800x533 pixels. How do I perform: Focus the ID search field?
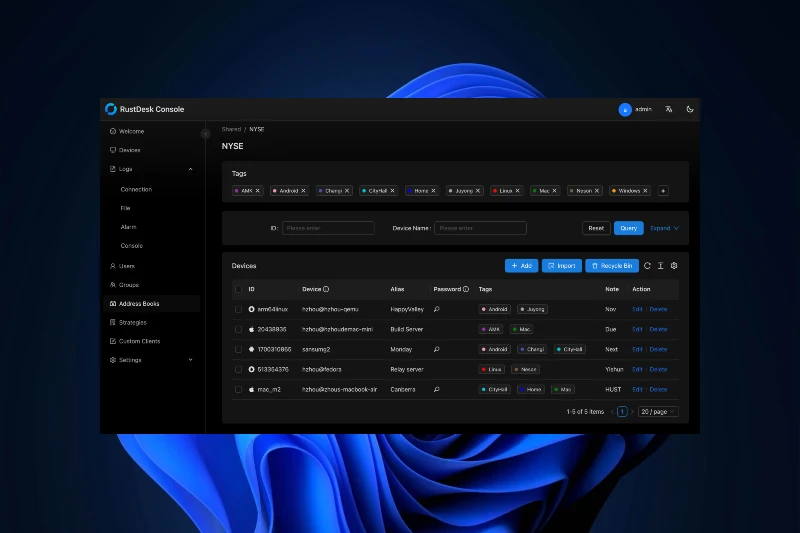point(328,228)
